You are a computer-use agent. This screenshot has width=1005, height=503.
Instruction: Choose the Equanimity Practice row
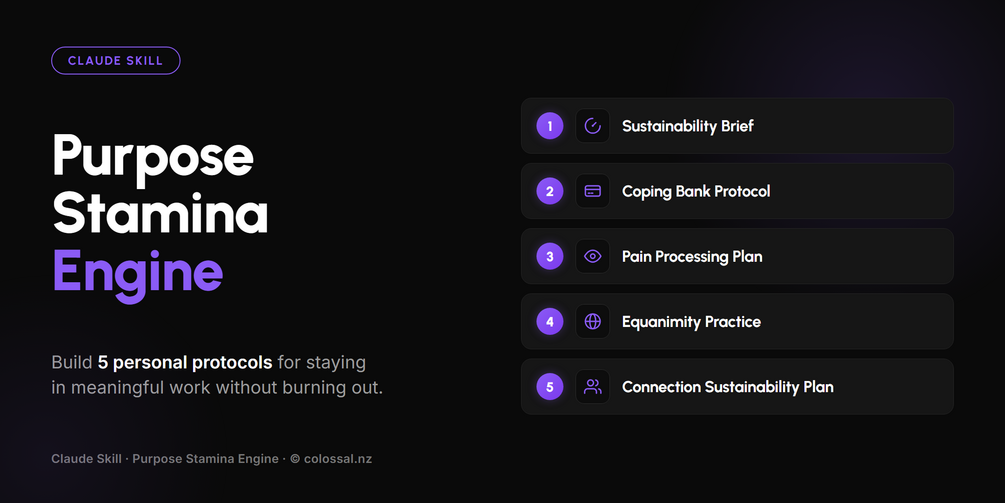[x=737, y=322]
